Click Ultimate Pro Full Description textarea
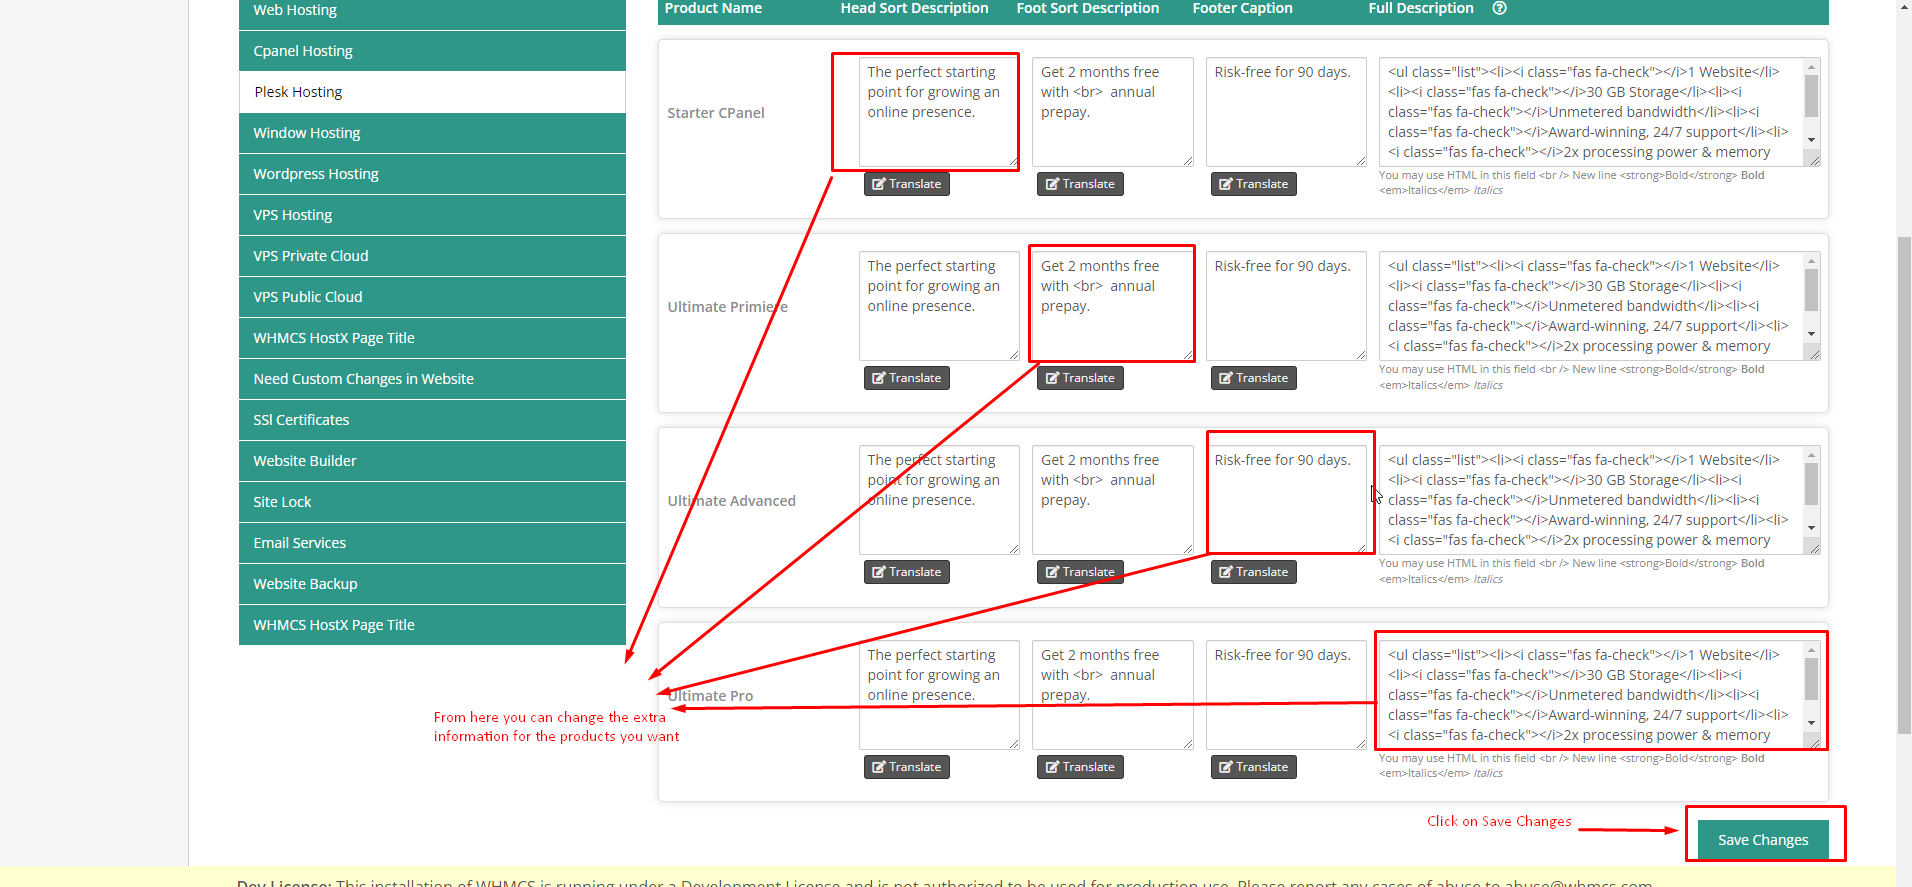The width and height of the screenshot is (1912, 887). pos(1590,695)
